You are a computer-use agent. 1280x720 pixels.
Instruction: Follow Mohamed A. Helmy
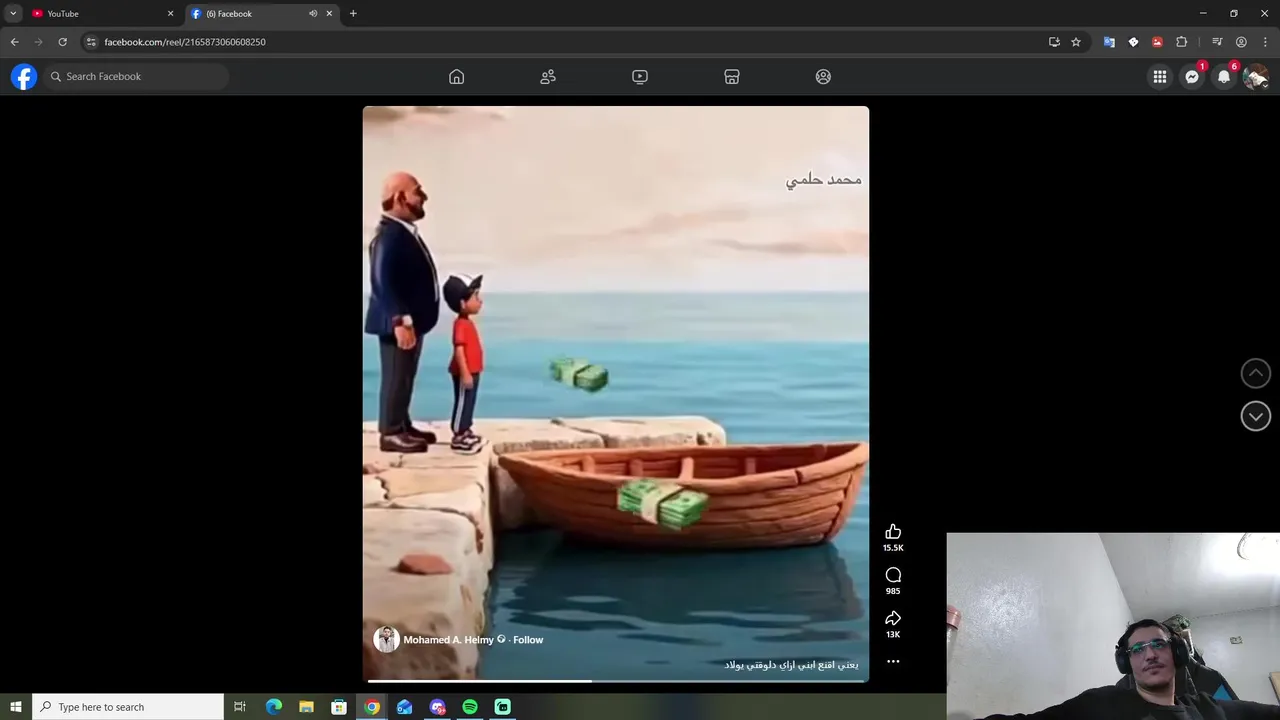(x=528, y=640)
